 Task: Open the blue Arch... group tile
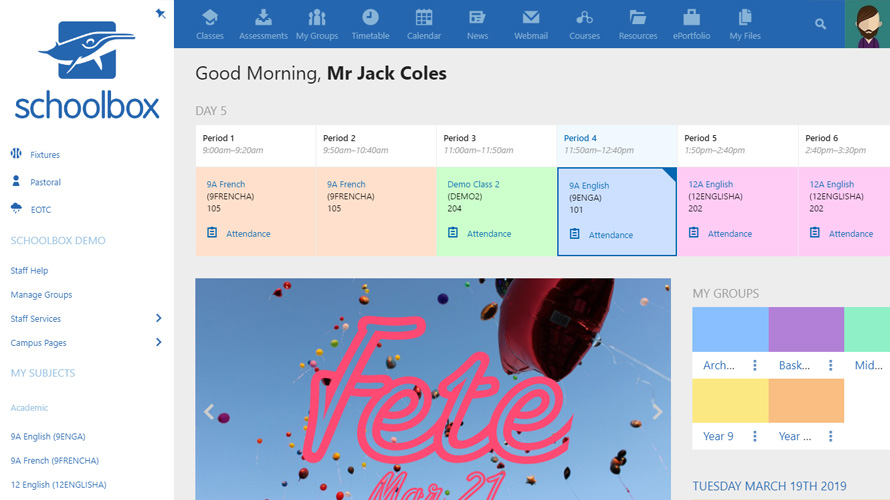click(x=730, y=329)
